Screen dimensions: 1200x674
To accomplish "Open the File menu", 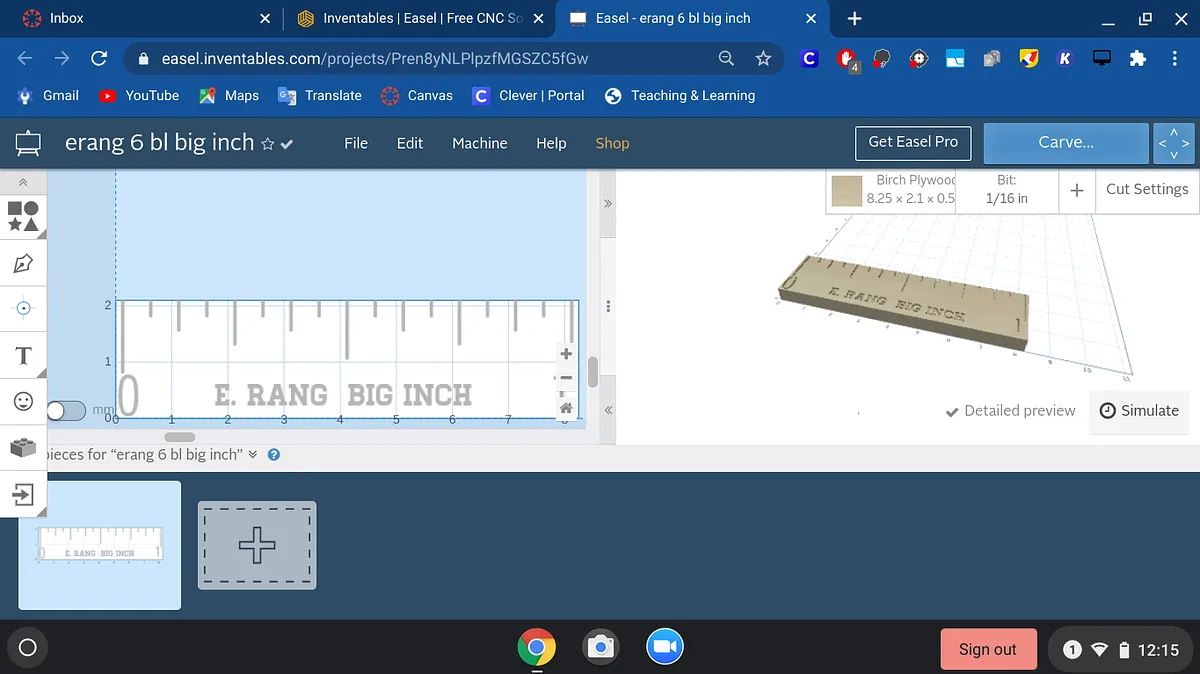I will pyautogui.click(x=356, y=143).
